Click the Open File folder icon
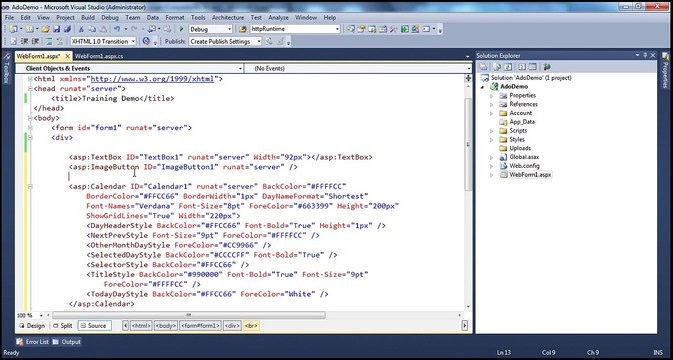The height and width of the screenshot is (360, 673). tap(45, 29)
